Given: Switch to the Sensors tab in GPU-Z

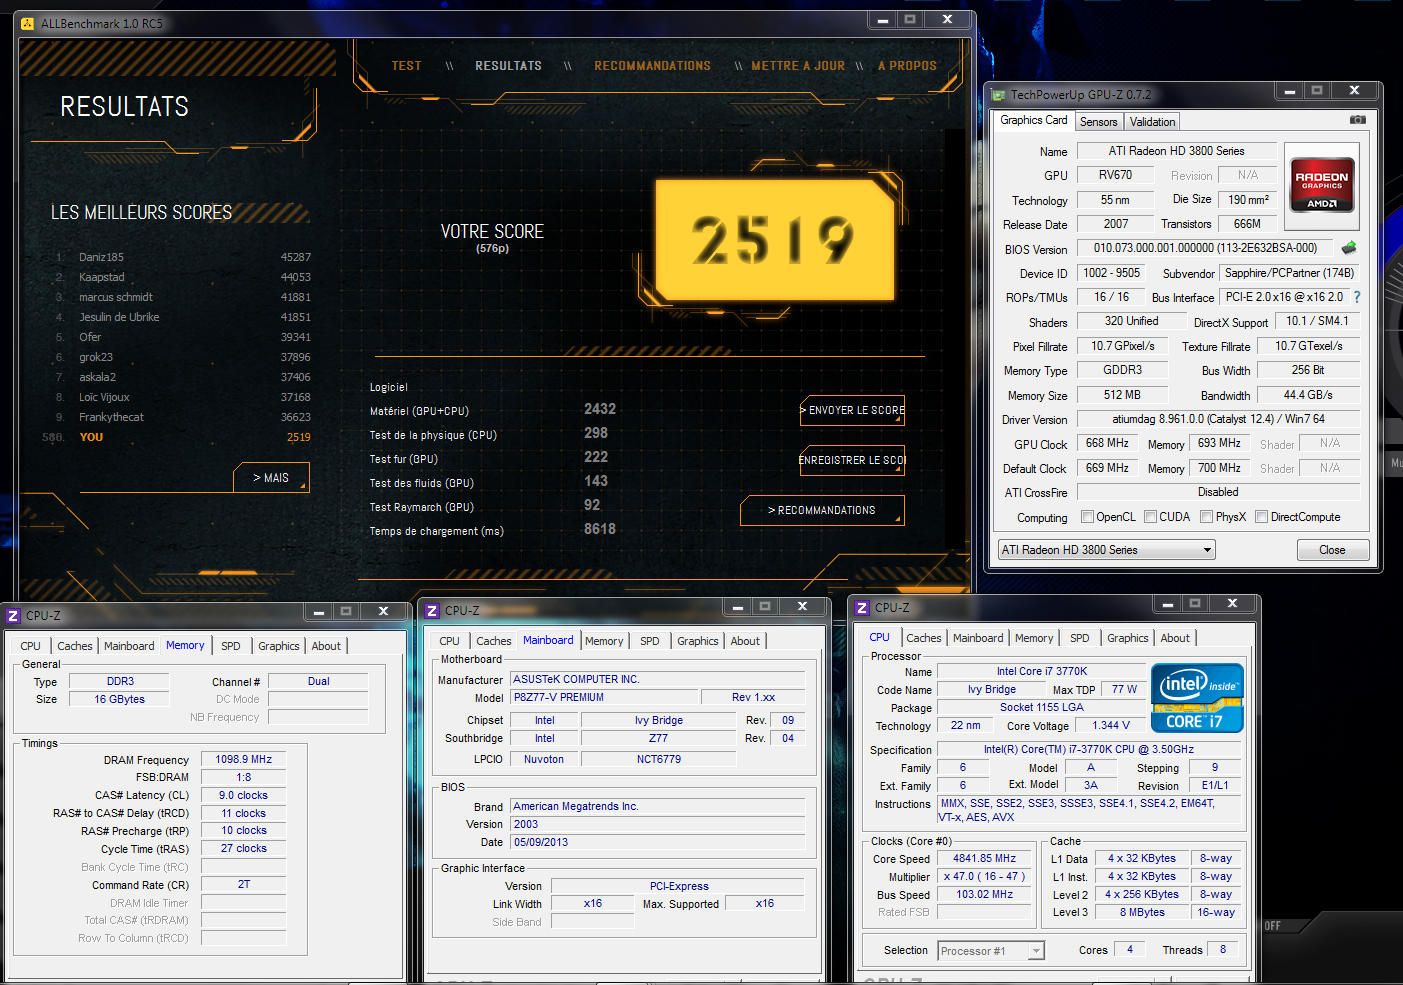Looking at the screenshot, I should (1098, 122).
